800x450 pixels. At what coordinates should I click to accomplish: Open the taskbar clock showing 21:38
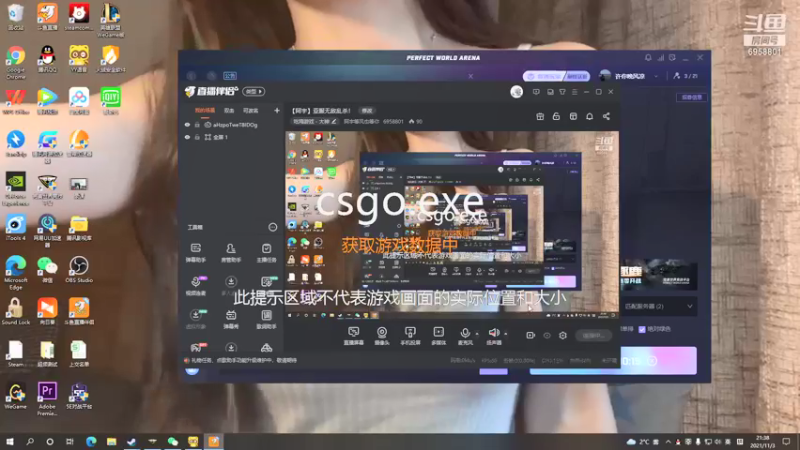click(x=763, y=441)
